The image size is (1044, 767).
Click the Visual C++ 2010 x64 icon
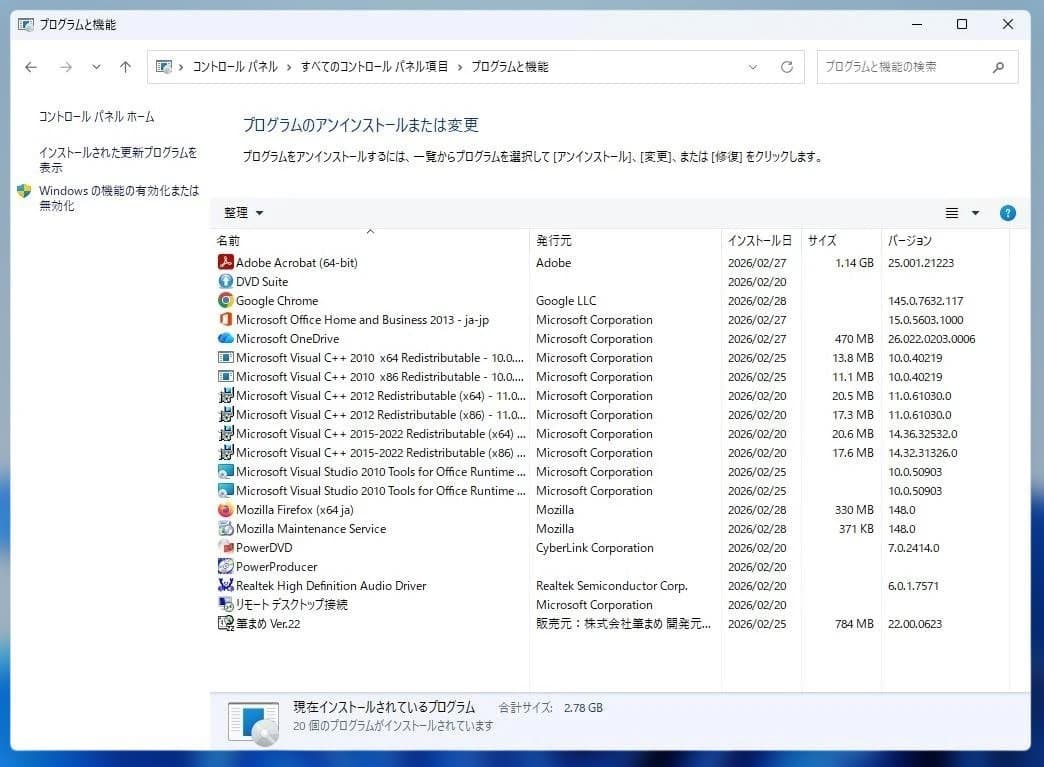point(226,358)
